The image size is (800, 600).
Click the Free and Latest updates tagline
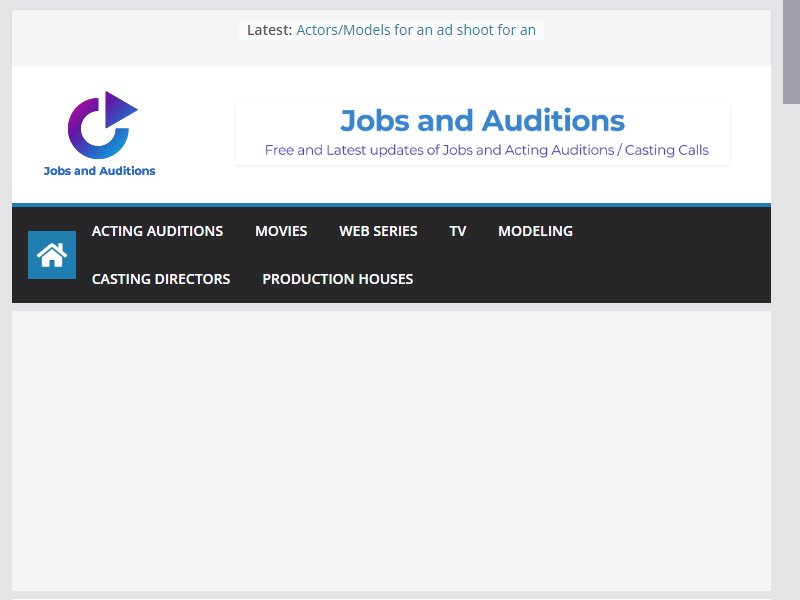[487, 150]
